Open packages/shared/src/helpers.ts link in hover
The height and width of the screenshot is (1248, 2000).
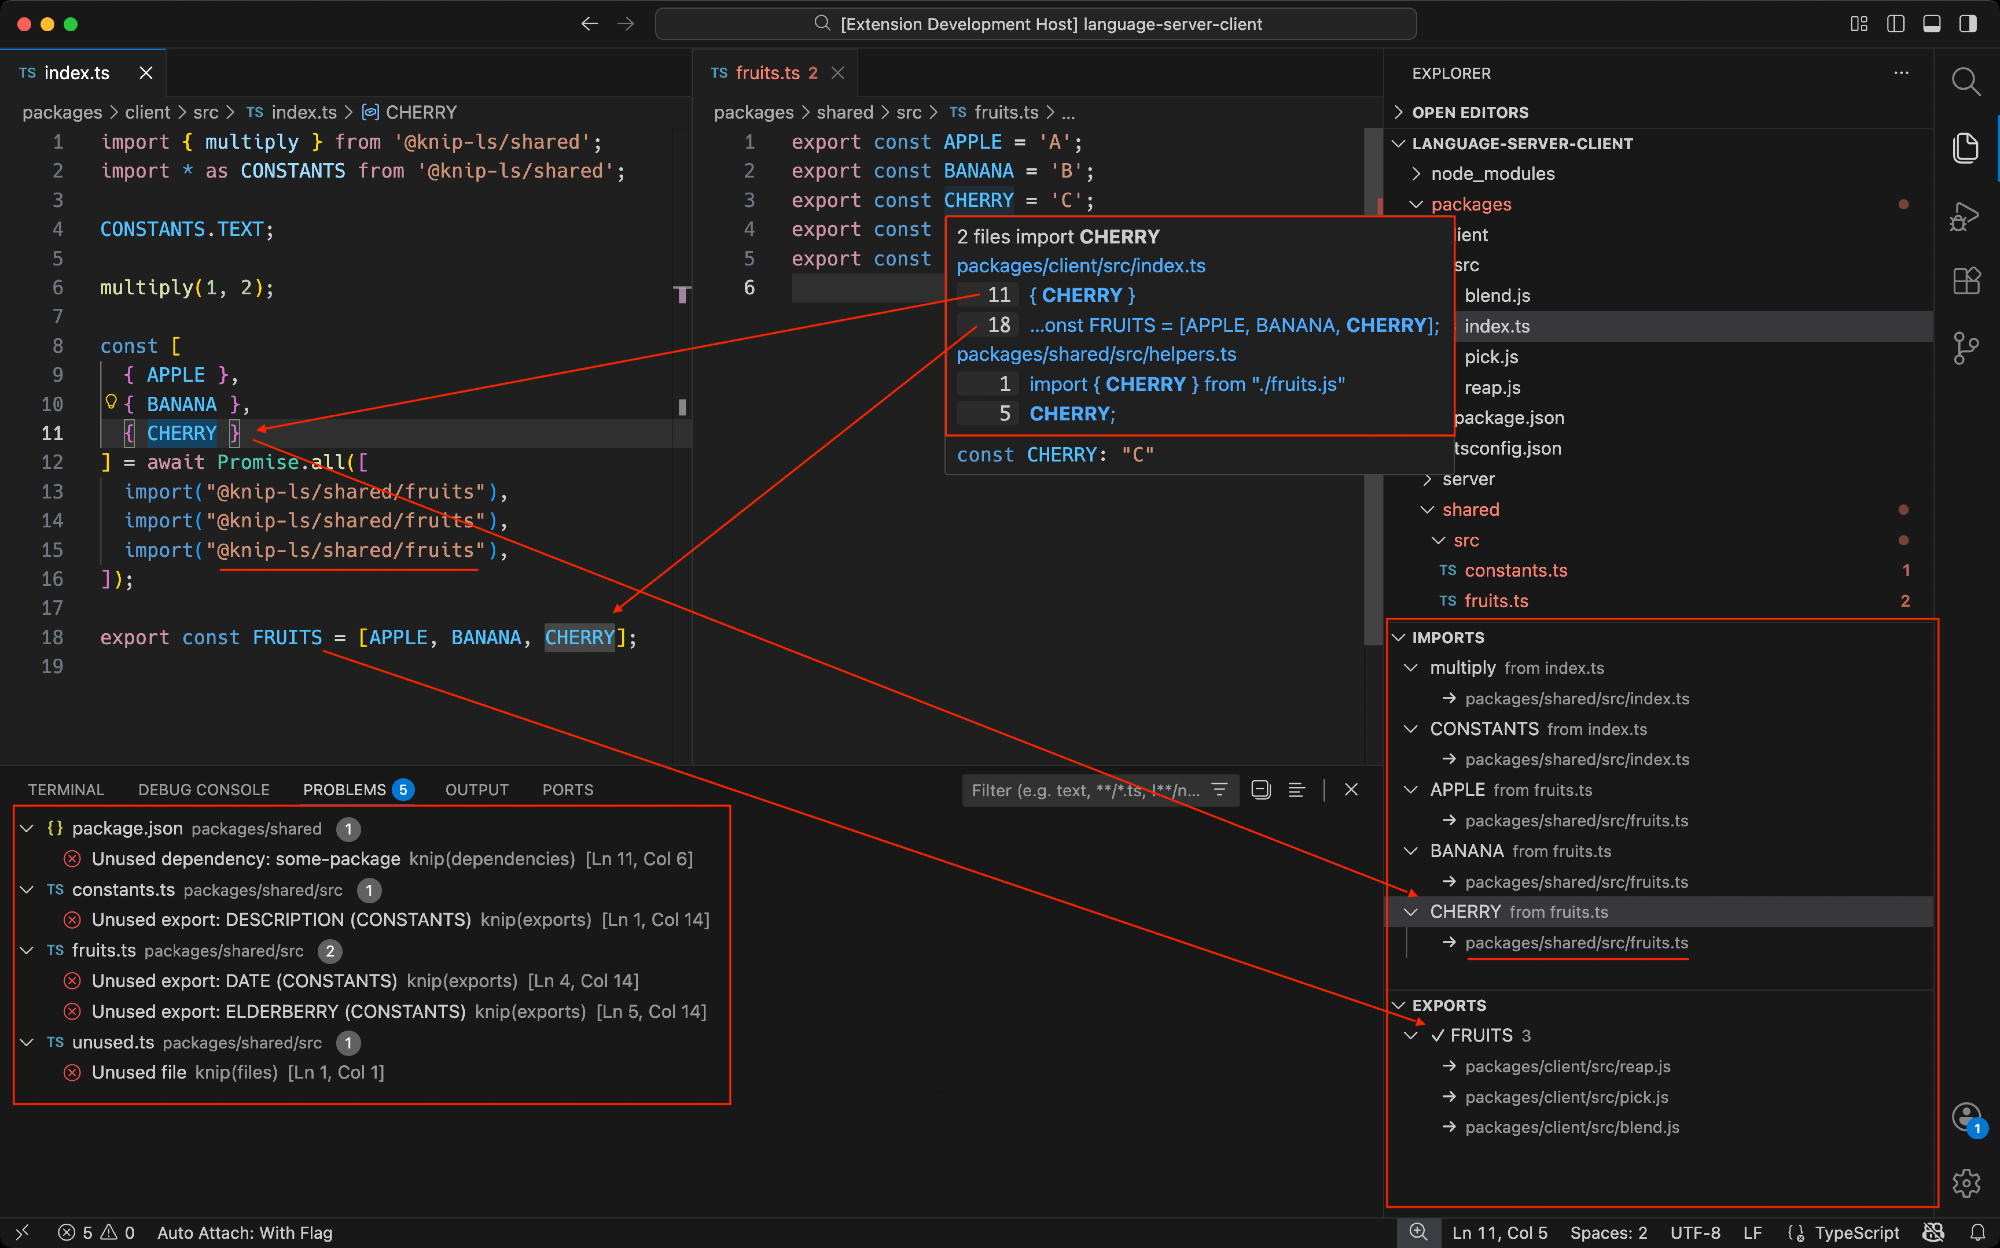click(x=1096, y=354)
